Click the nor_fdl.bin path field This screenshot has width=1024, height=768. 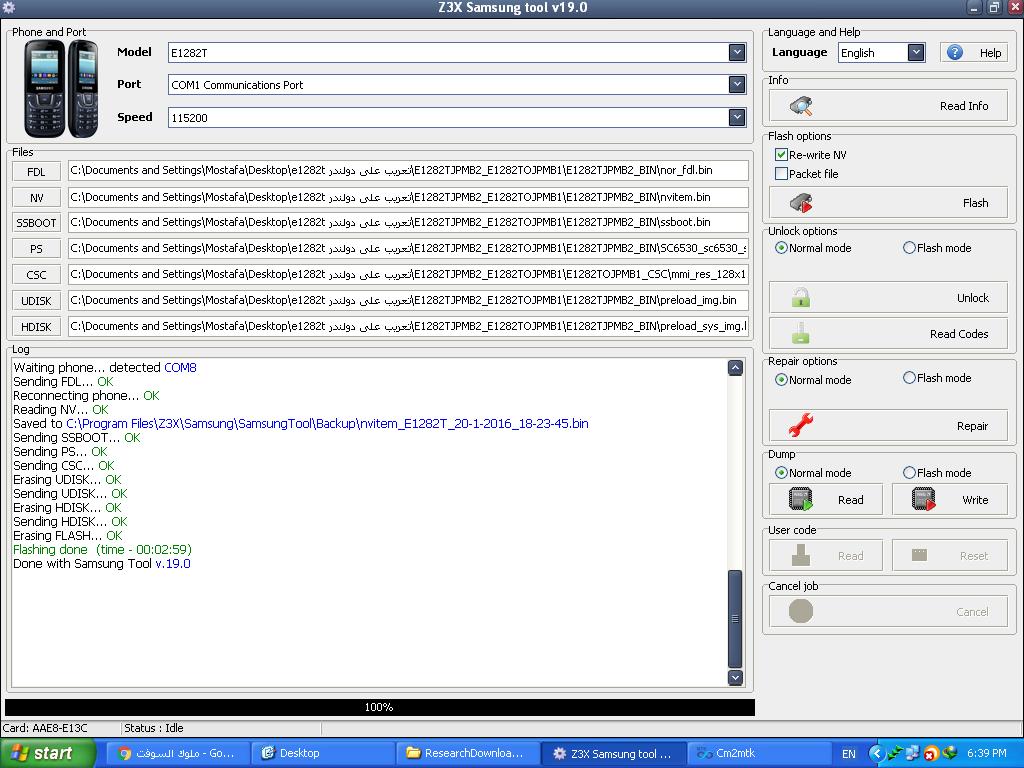[408, 170]
